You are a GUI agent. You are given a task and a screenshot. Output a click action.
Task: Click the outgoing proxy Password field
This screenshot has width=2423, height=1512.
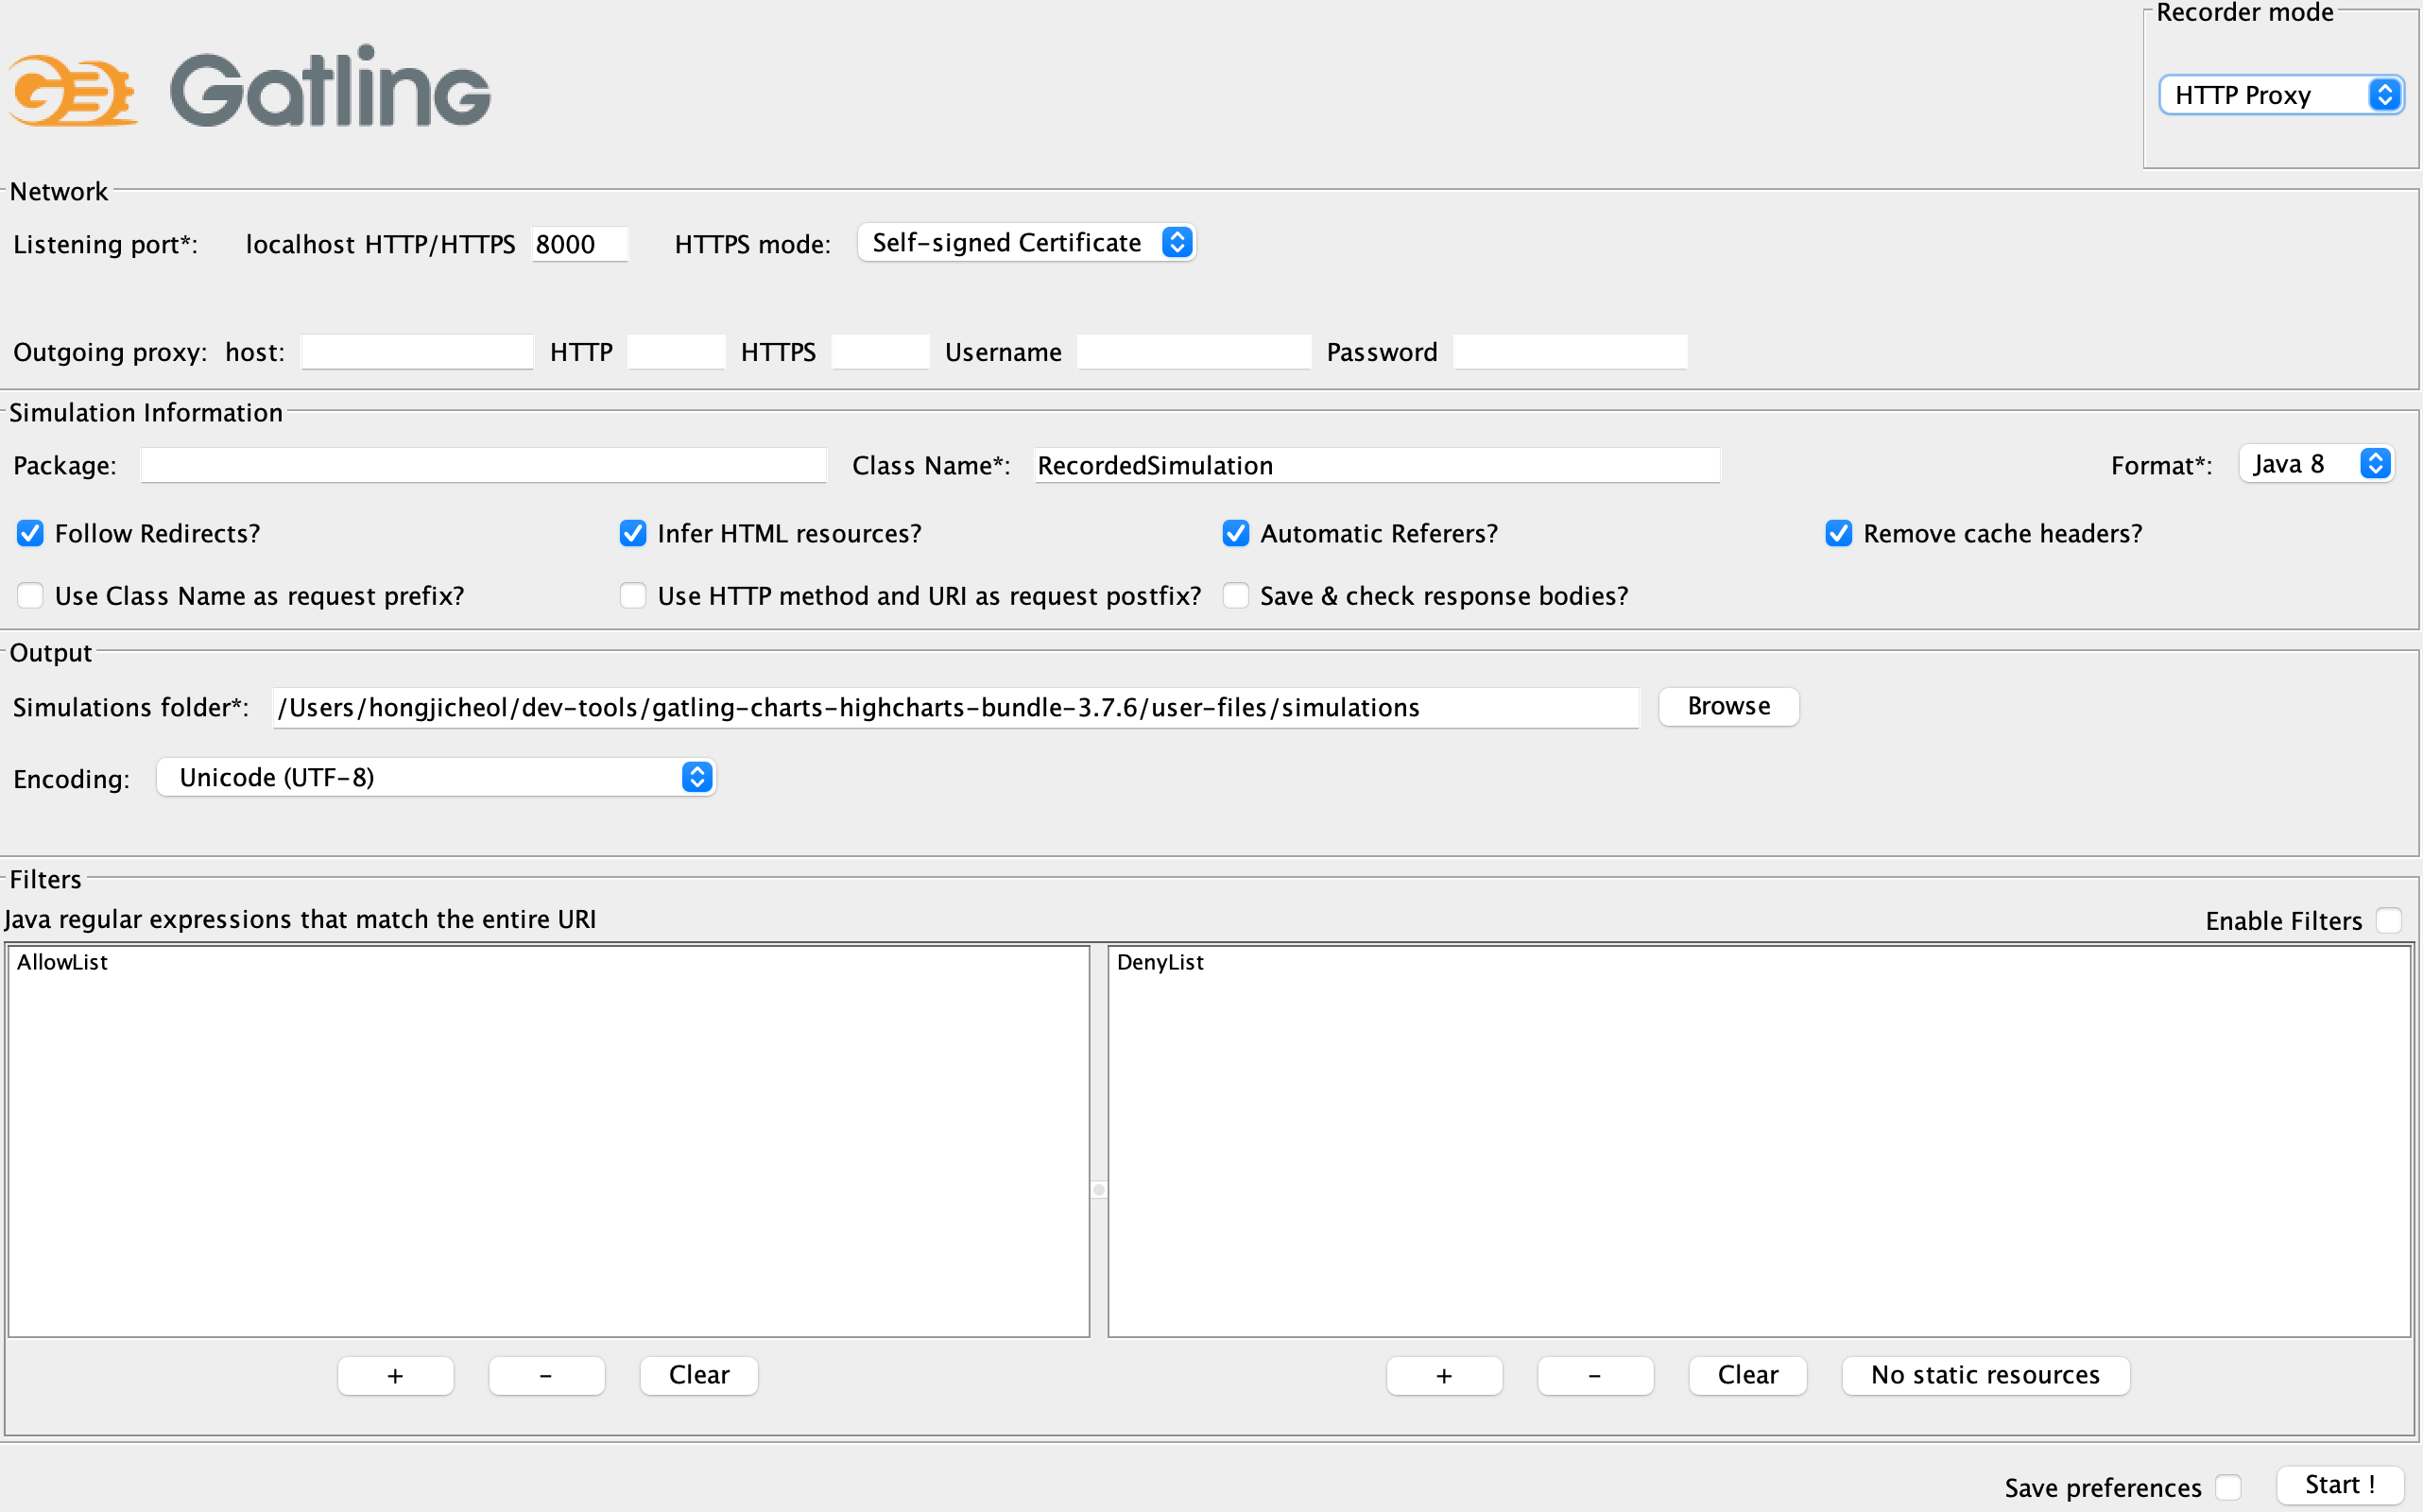(1570, 352)
